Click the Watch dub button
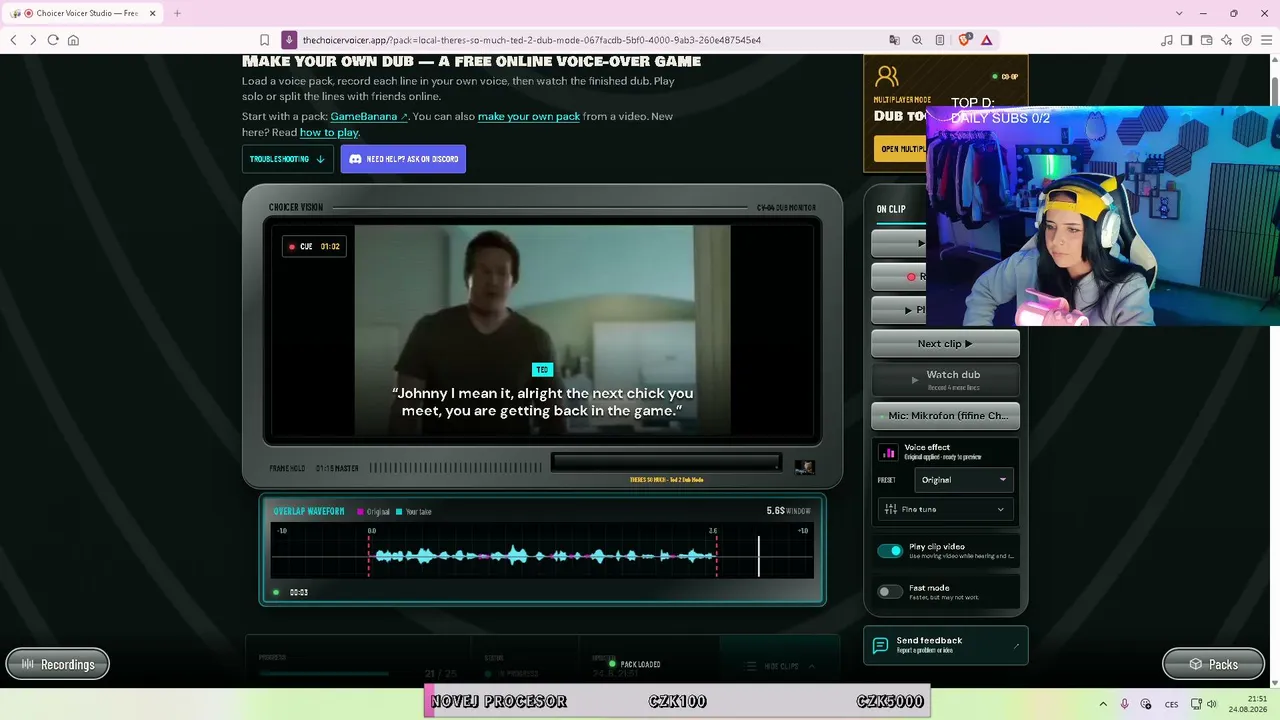Viewport: 1280px width, 720px height. 946,379
